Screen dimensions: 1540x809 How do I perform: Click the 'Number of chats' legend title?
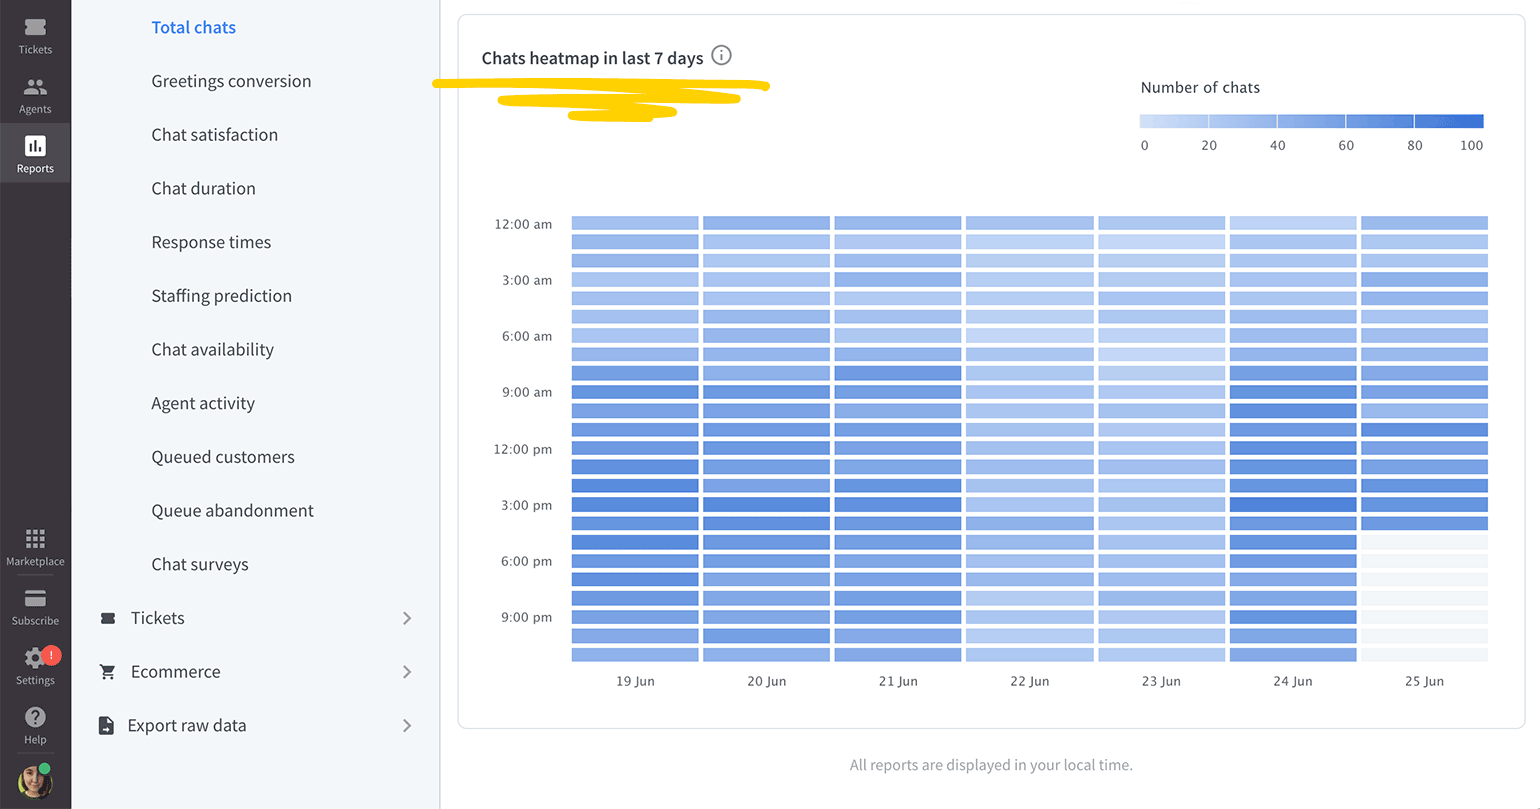(x=1200, y=88)
